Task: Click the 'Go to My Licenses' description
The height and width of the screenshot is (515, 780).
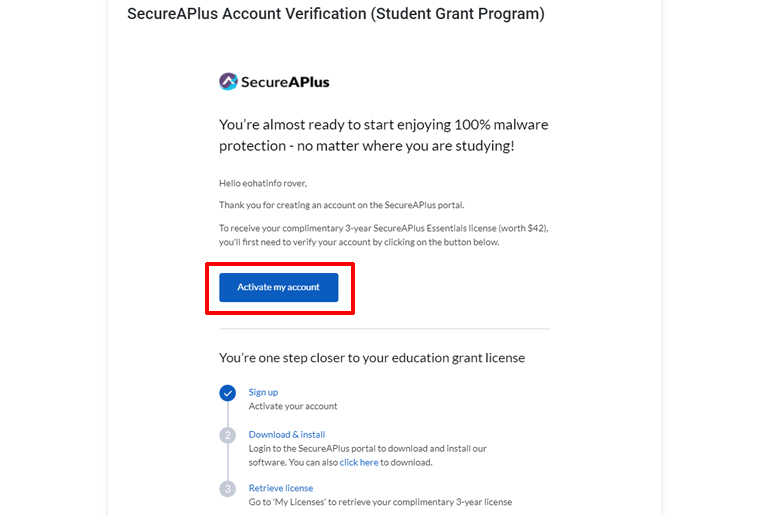Action: (380, 502)
